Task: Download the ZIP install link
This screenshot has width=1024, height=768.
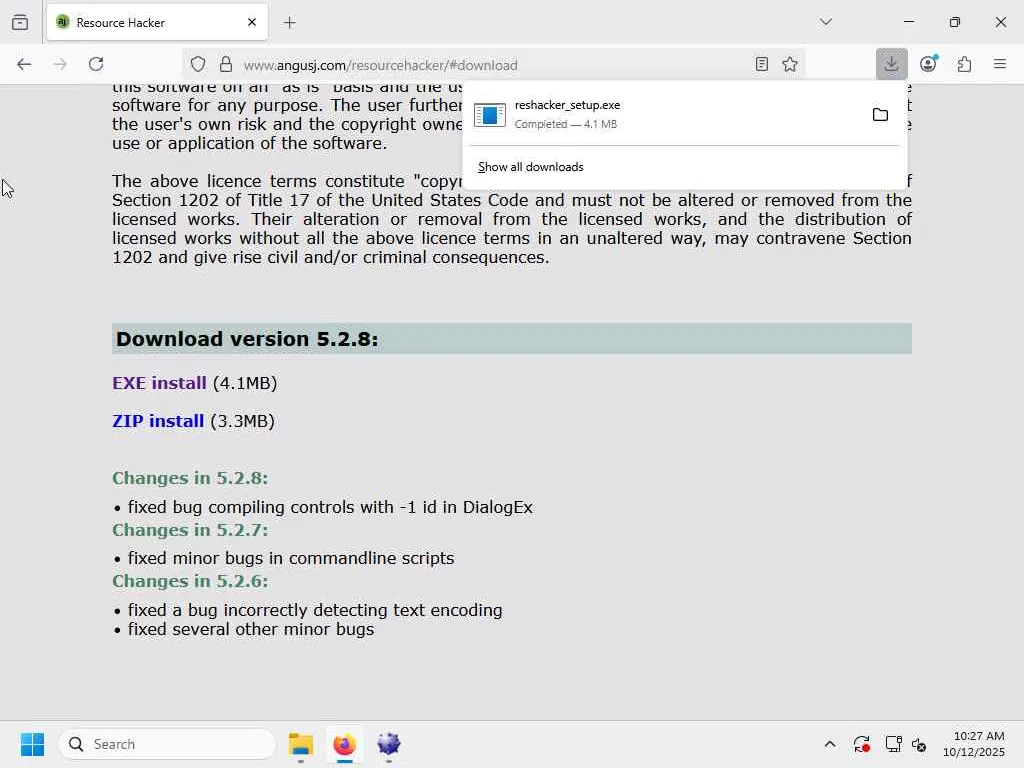Action: pos(158,421)
